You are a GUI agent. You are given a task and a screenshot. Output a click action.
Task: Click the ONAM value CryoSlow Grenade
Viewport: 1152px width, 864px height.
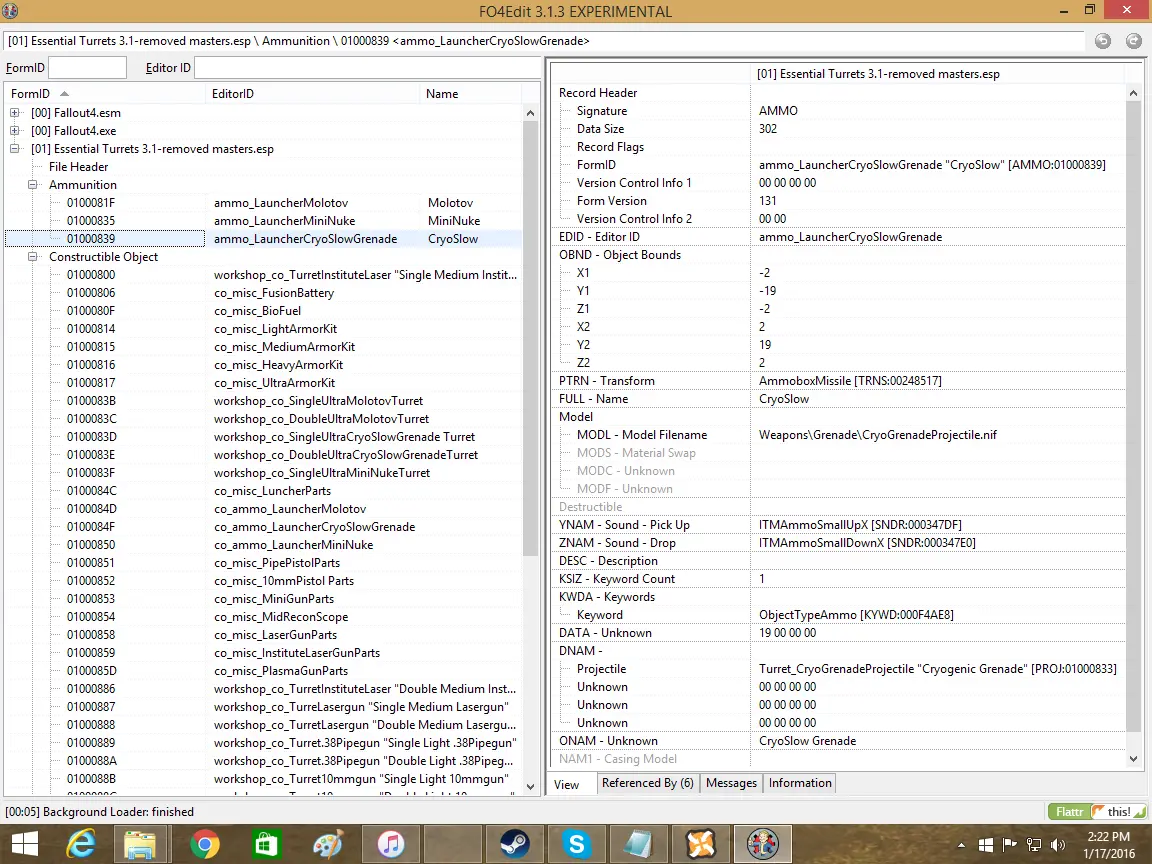coord(807,741)
